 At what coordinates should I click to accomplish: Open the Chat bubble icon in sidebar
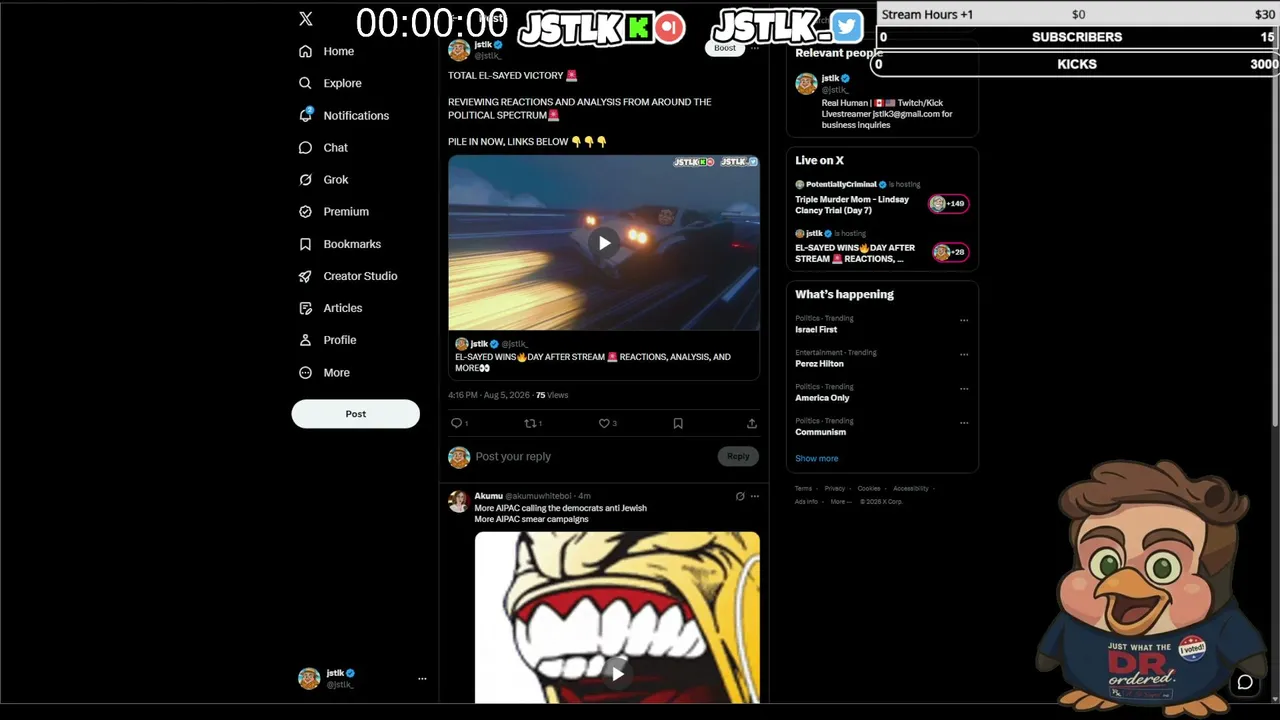click(305, 148)
